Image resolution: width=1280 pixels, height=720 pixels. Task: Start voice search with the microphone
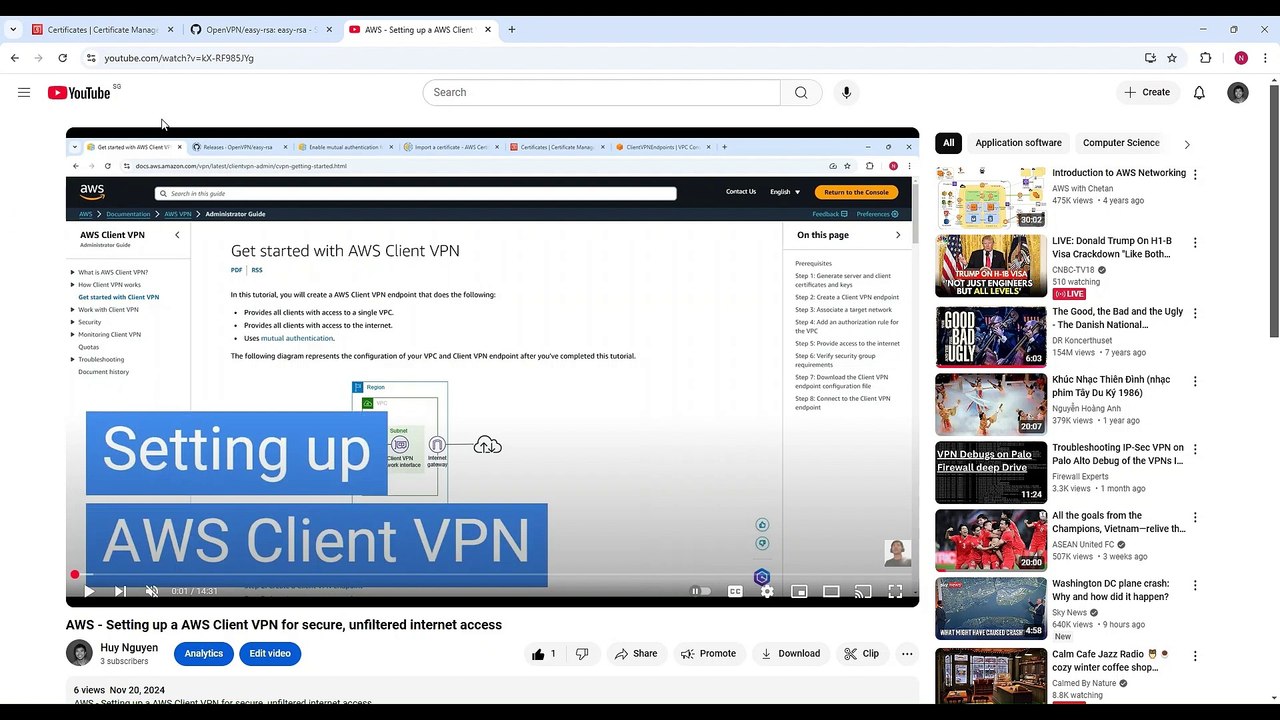click(846, 92)
